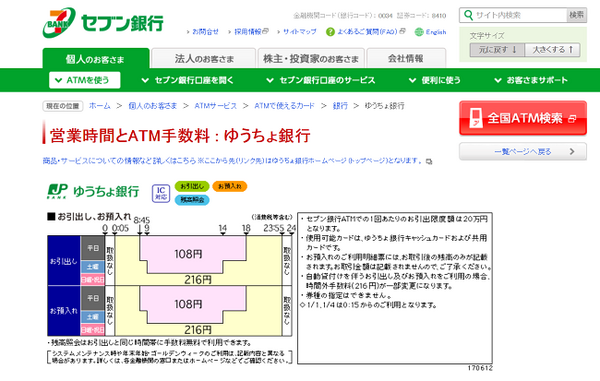The height and width of the screenshot is (381, 600).
Task: Open the 全国ATM検索 button
Action: [523, 118]
